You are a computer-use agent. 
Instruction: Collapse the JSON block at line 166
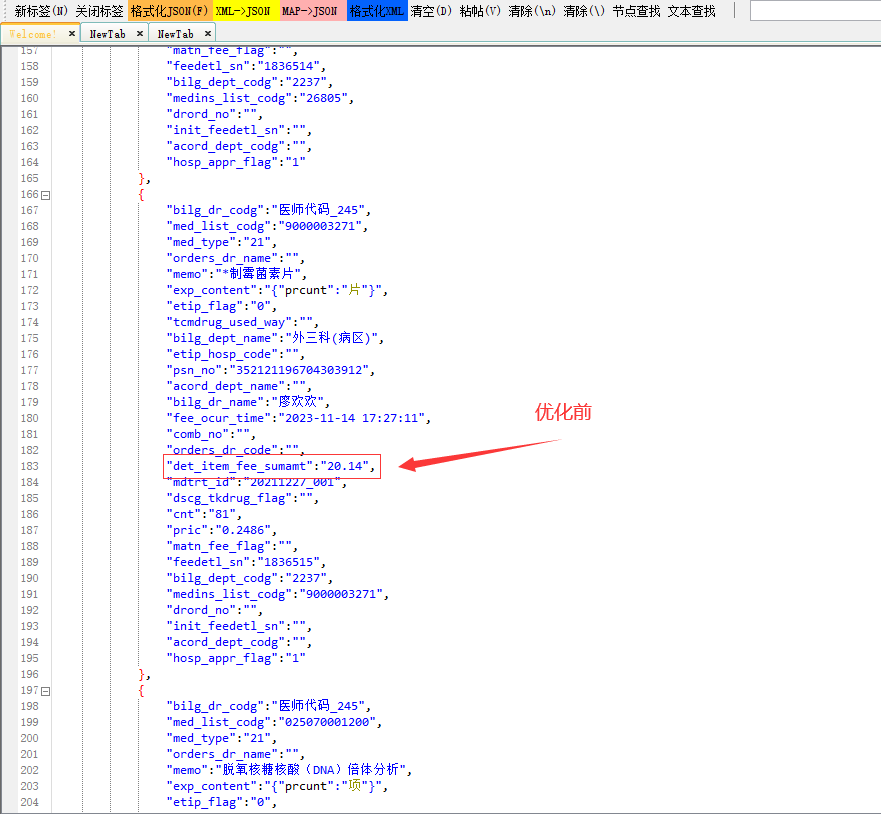[x=46, y=195]
